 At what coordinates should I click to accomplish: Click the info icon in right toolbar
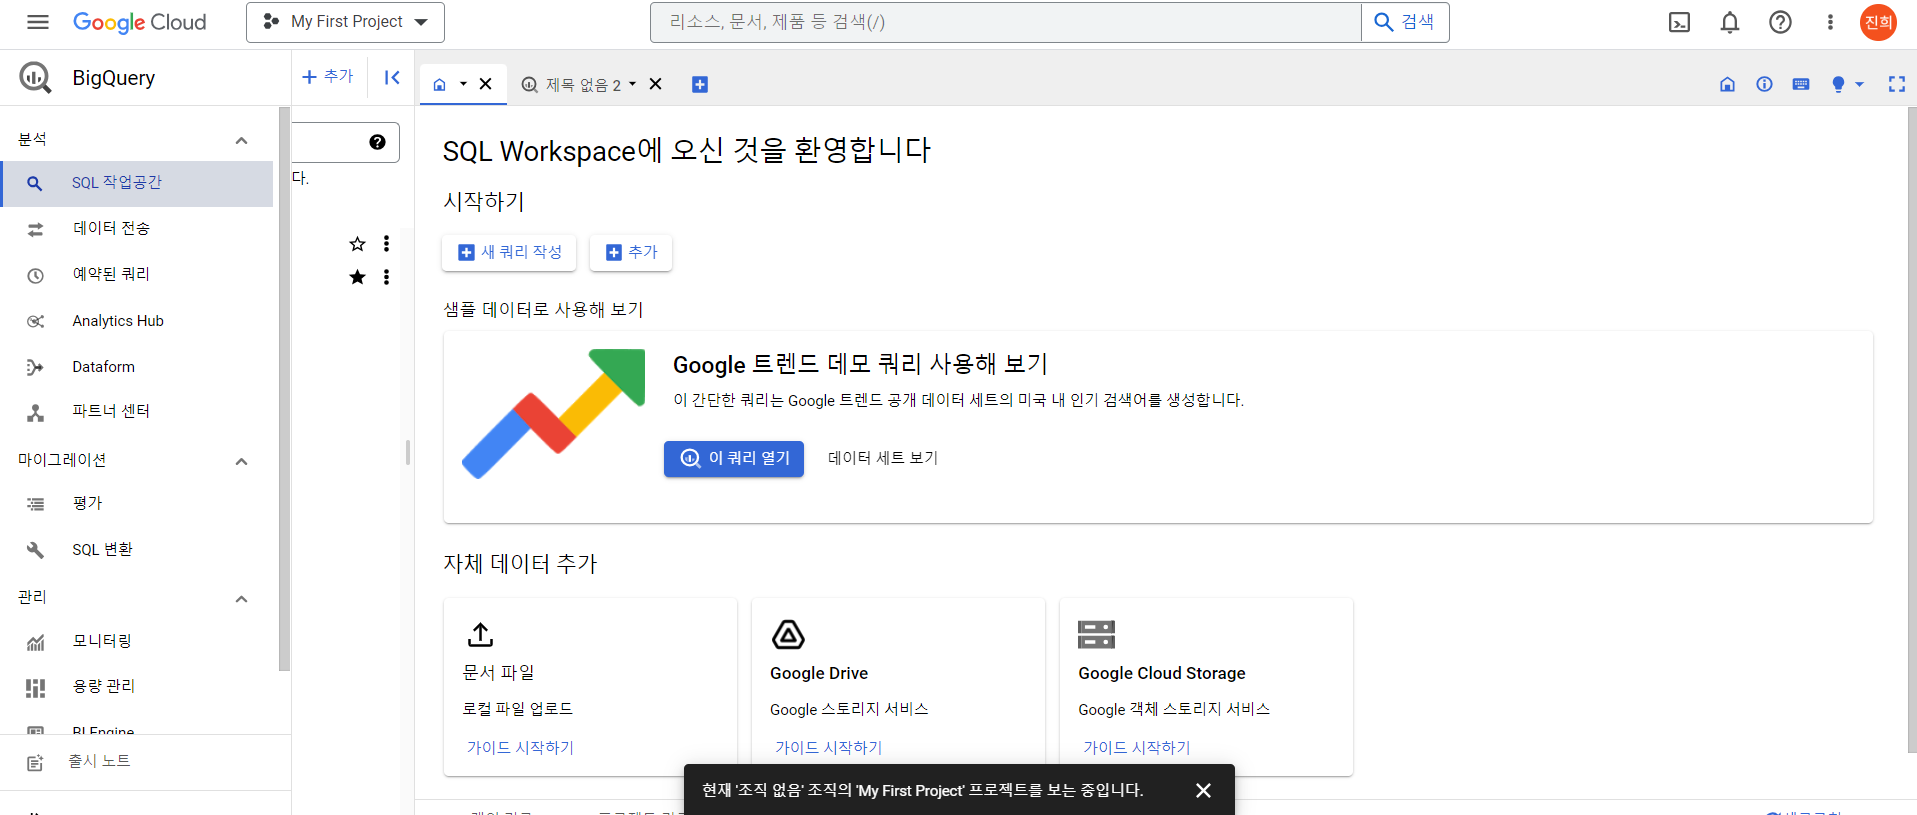[1764, 84]
